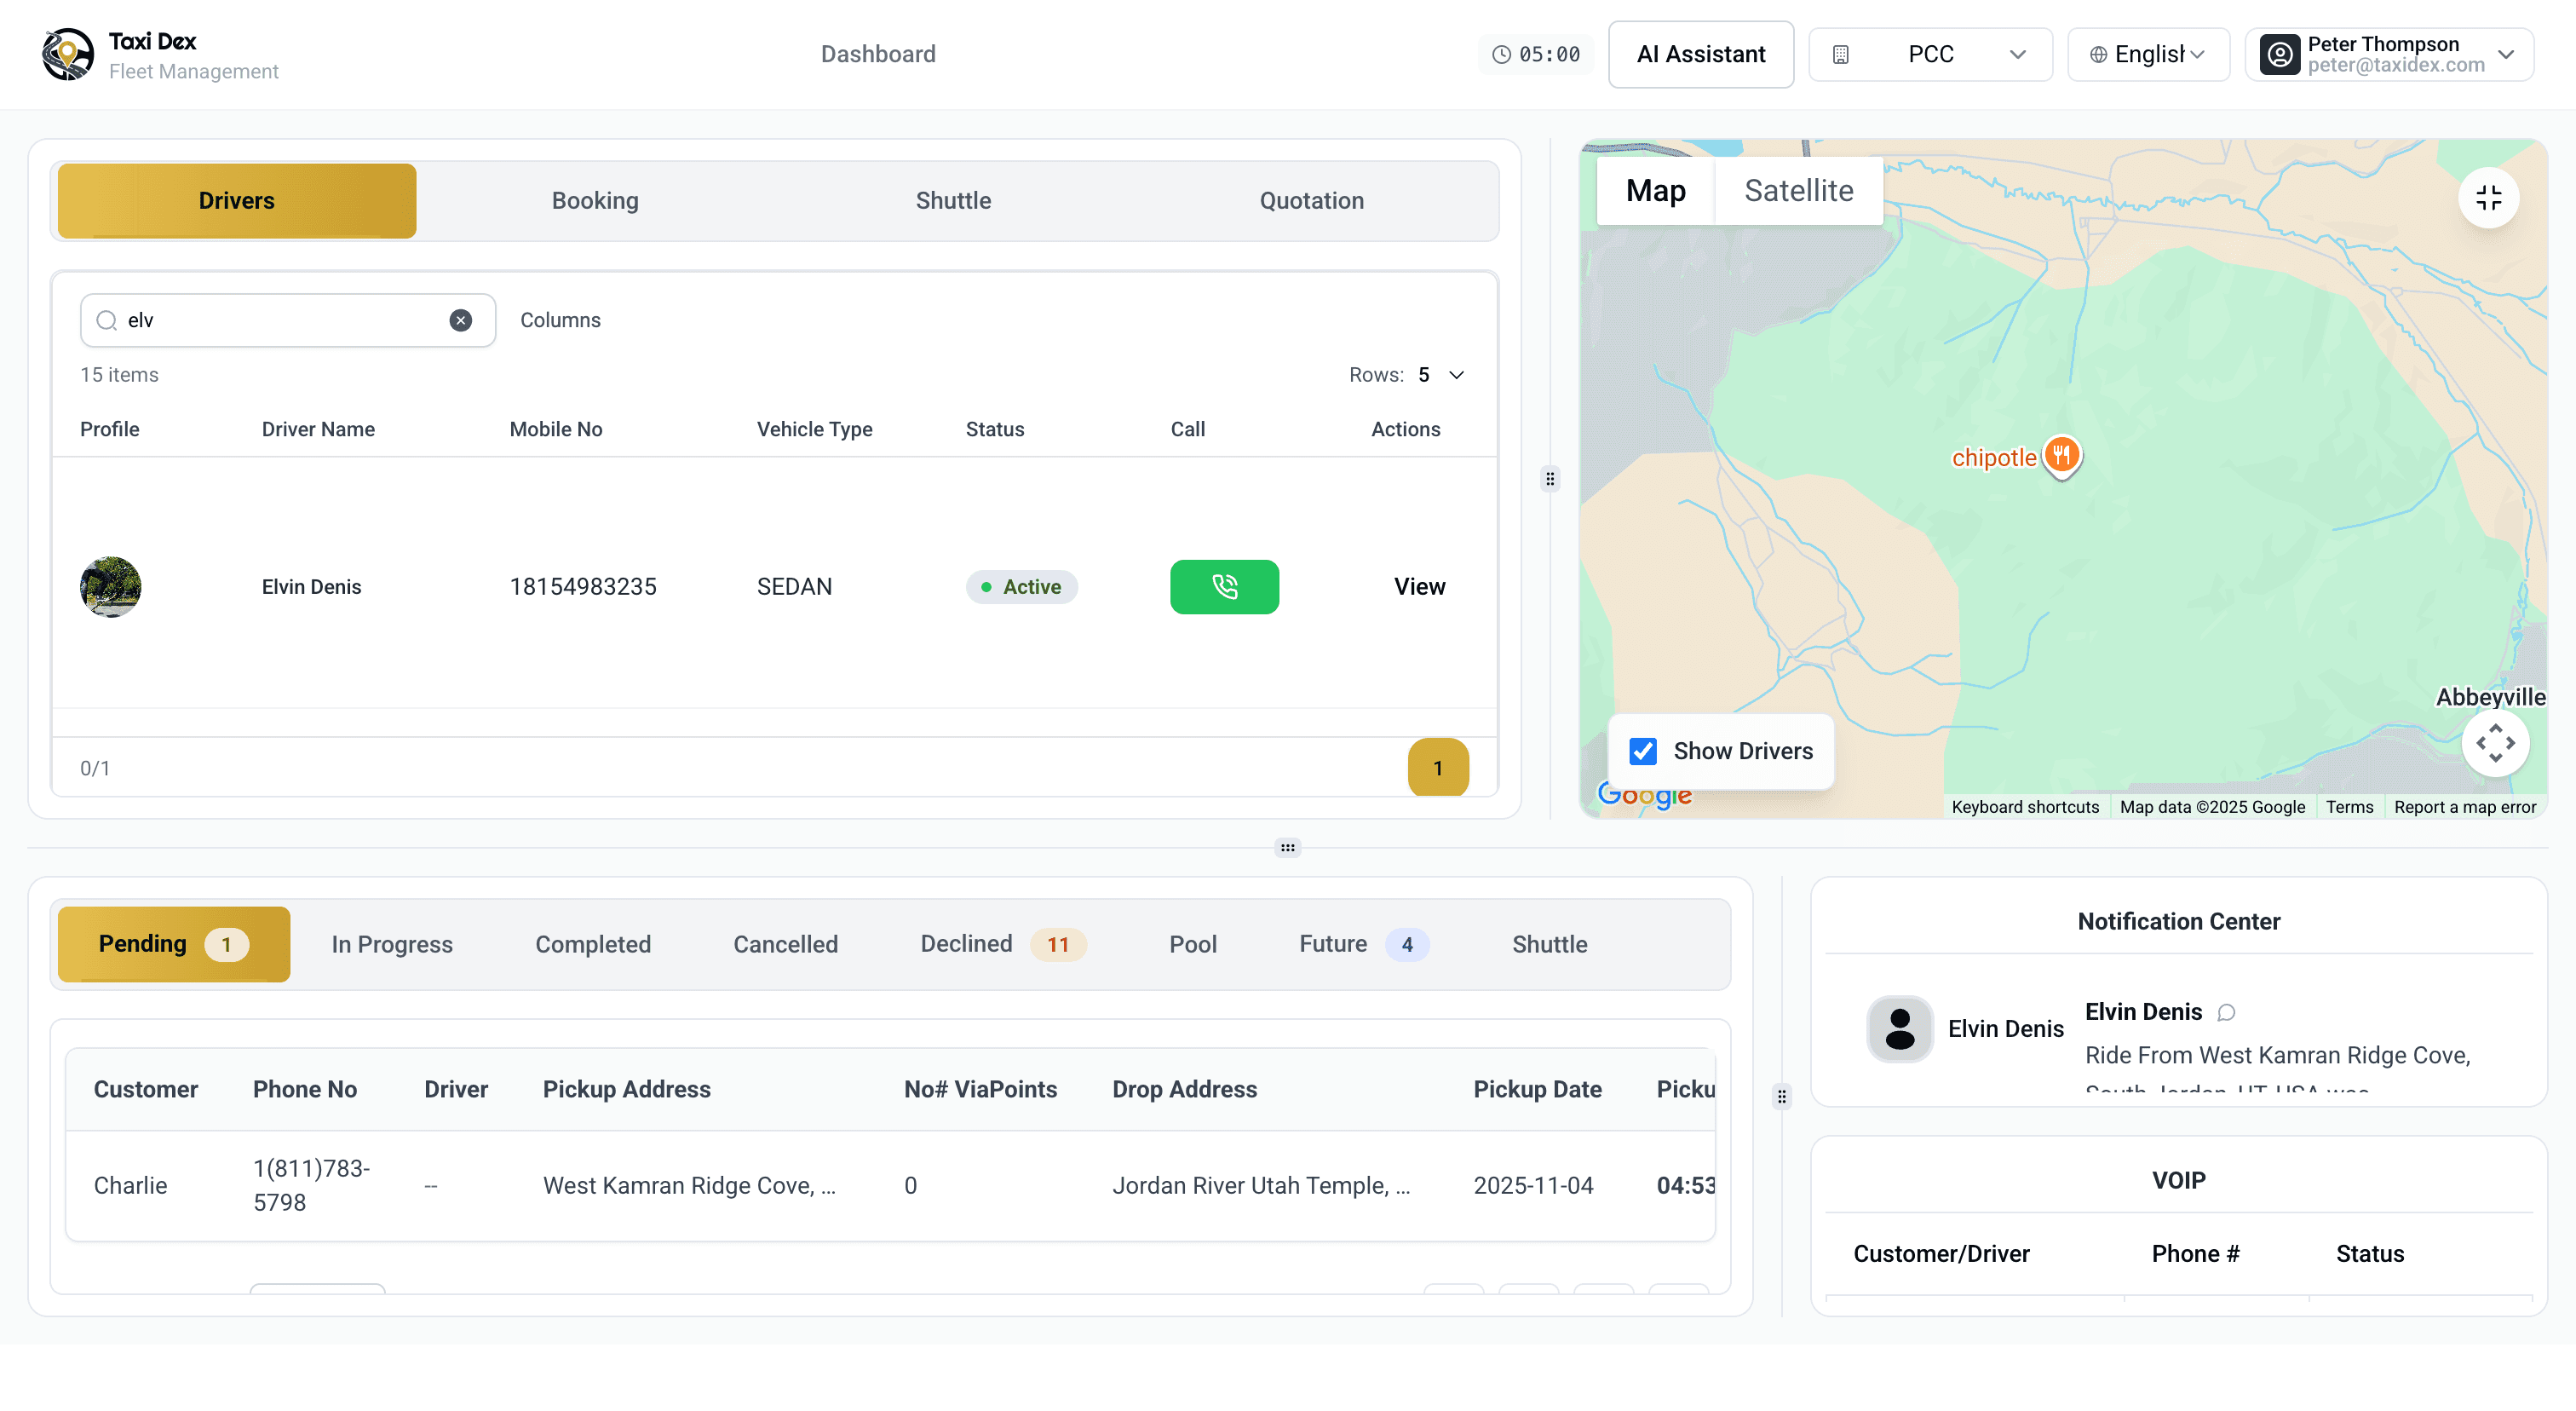Open the AI Assistant
Screen dimensions: 2576x1411
pos(1701,54)
